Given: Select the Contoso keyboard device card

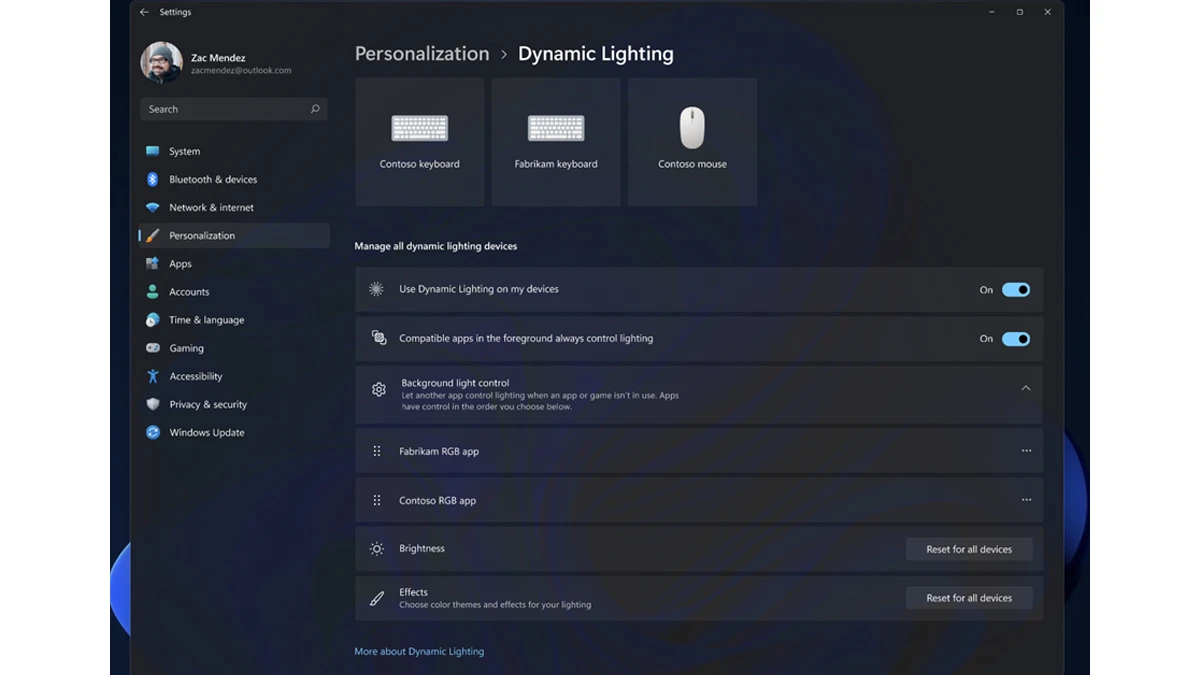Looking at the screenshot, I should click(419, 142).
